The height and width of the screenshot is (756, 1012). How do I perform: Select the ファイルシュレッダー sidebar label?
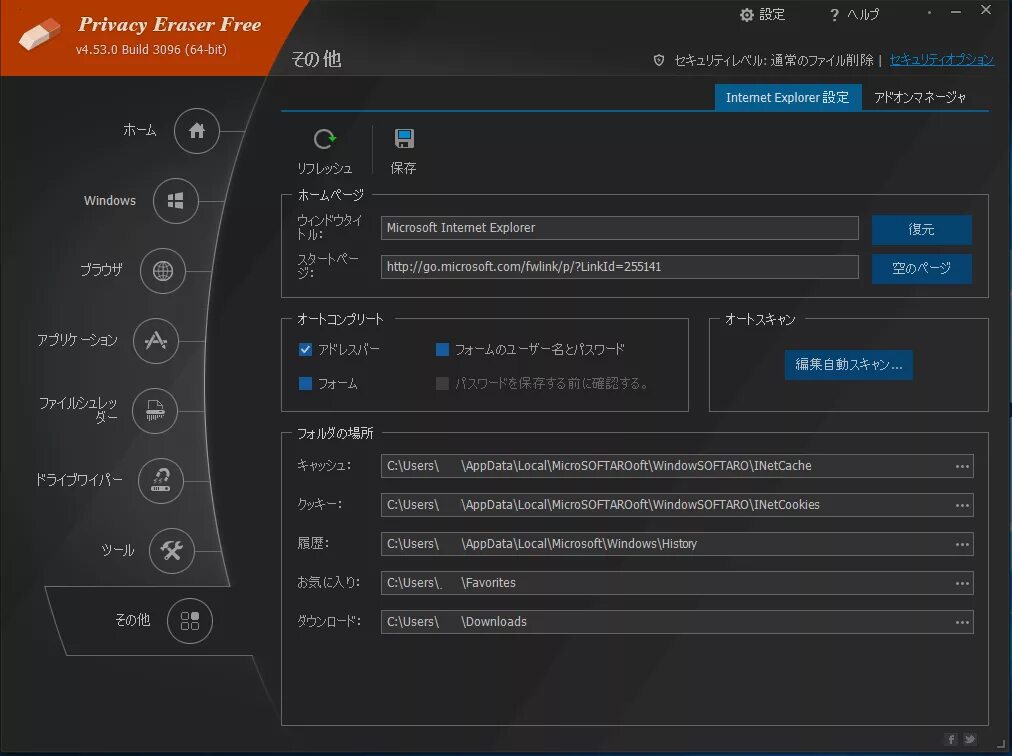(78, 410)
